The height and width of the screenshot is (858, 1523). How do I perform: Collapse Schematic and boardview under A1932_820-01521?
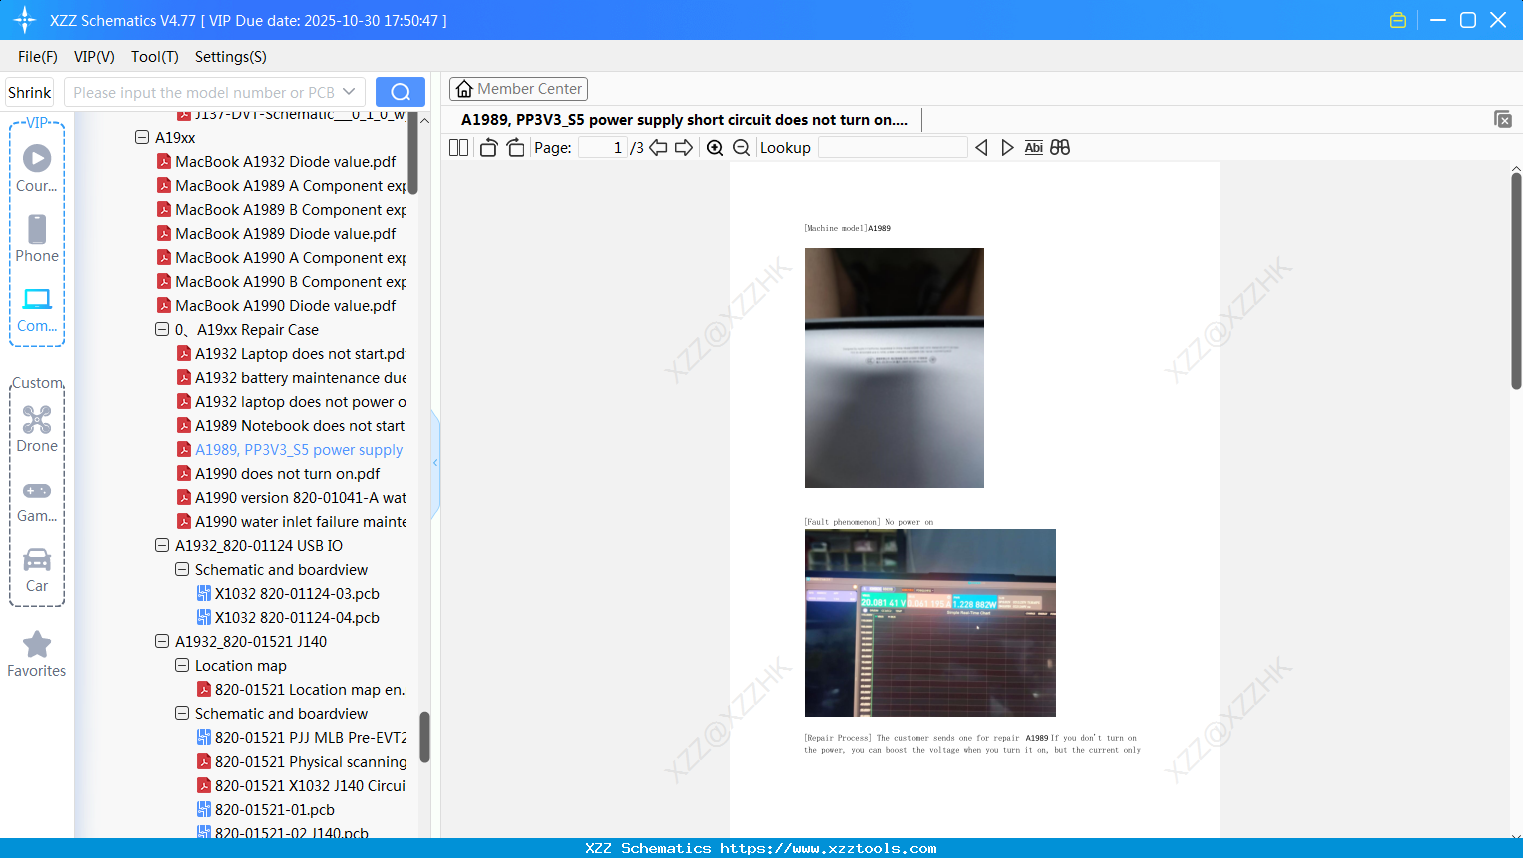[x=182, y=713]
